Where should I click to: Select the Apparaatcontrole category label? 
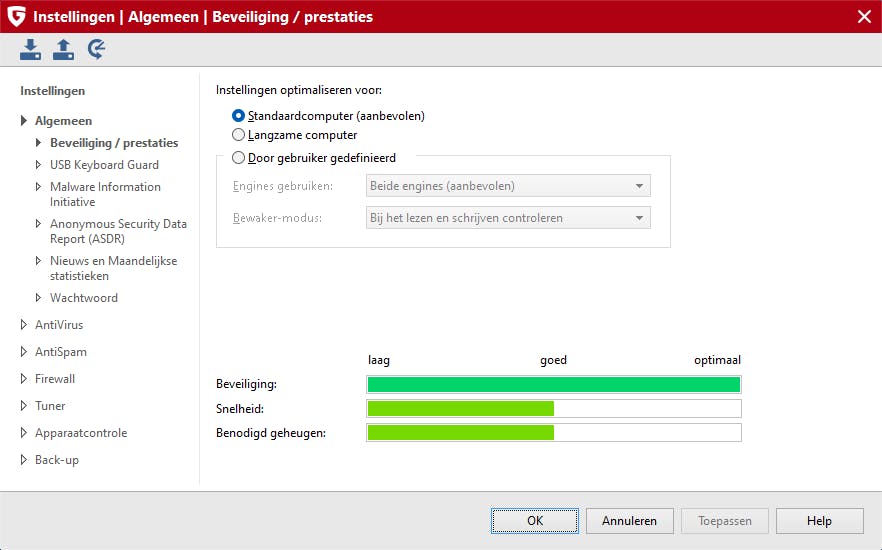coord(81,433)
